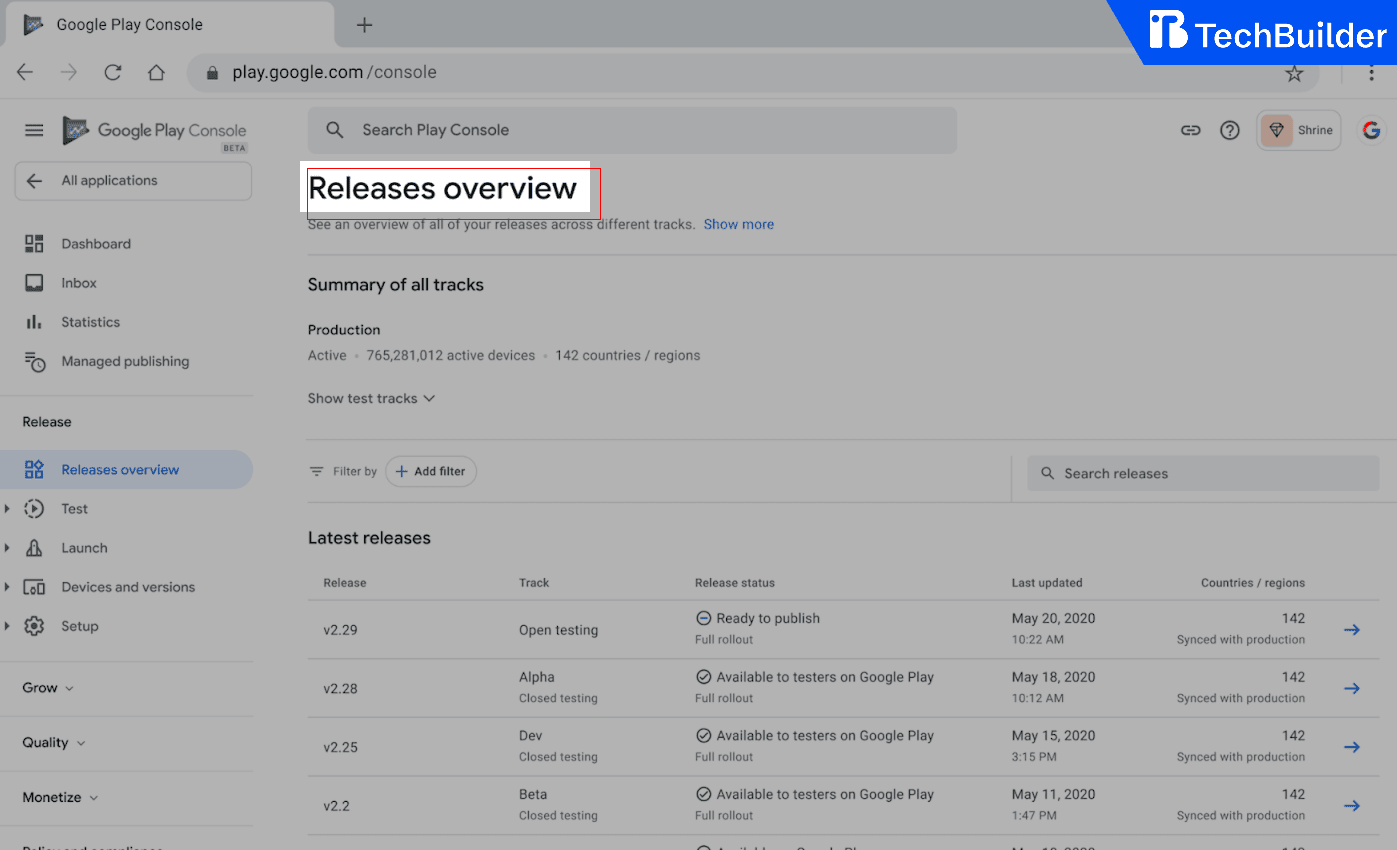Open the v2.29 release details arrow
The height and width of the screenshot is (850, 1397).
[1352, 629]
